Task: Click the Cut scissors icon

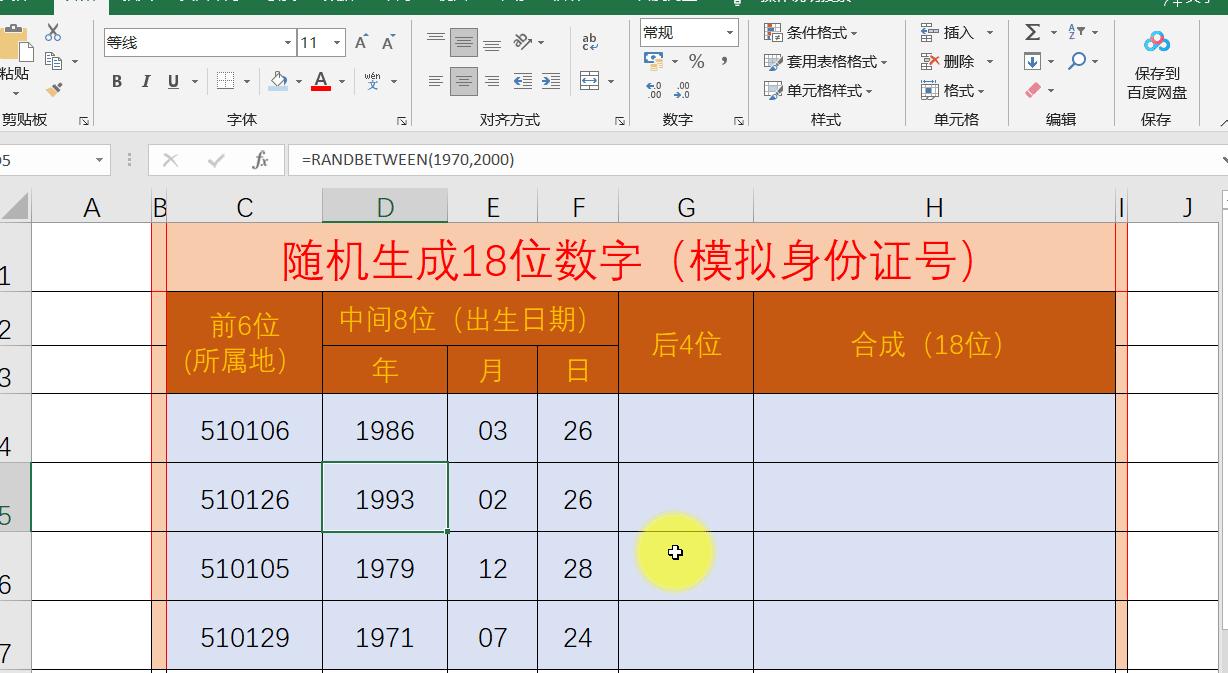Action: pos(53,33)
